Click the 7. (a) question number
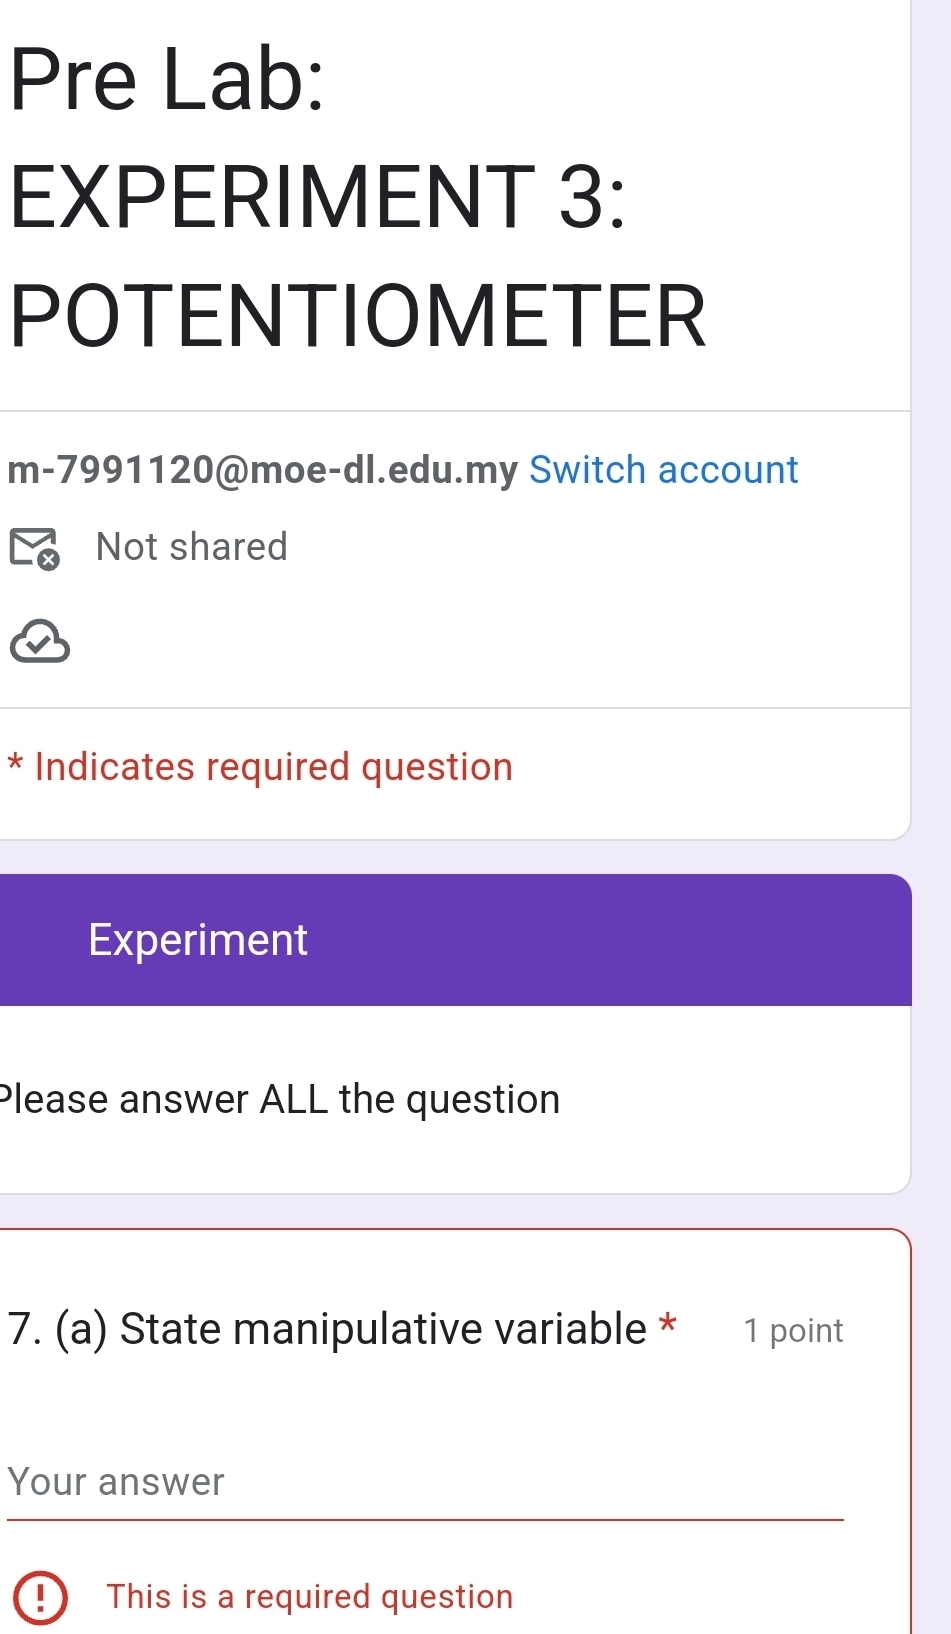The image size is (951, 1634). click(x=57, y=1329)
